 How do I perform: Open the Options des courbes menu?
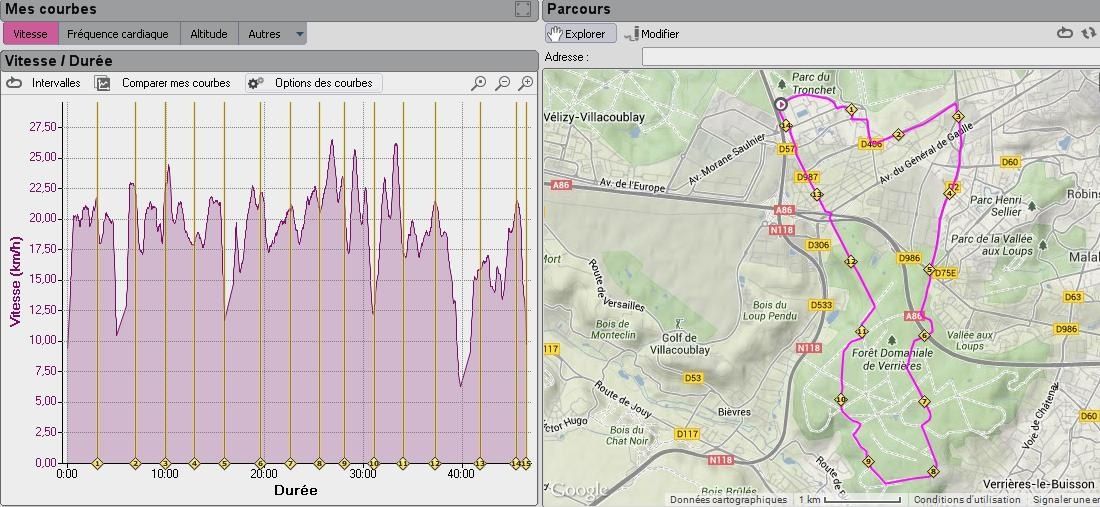(x=322, y=83)
